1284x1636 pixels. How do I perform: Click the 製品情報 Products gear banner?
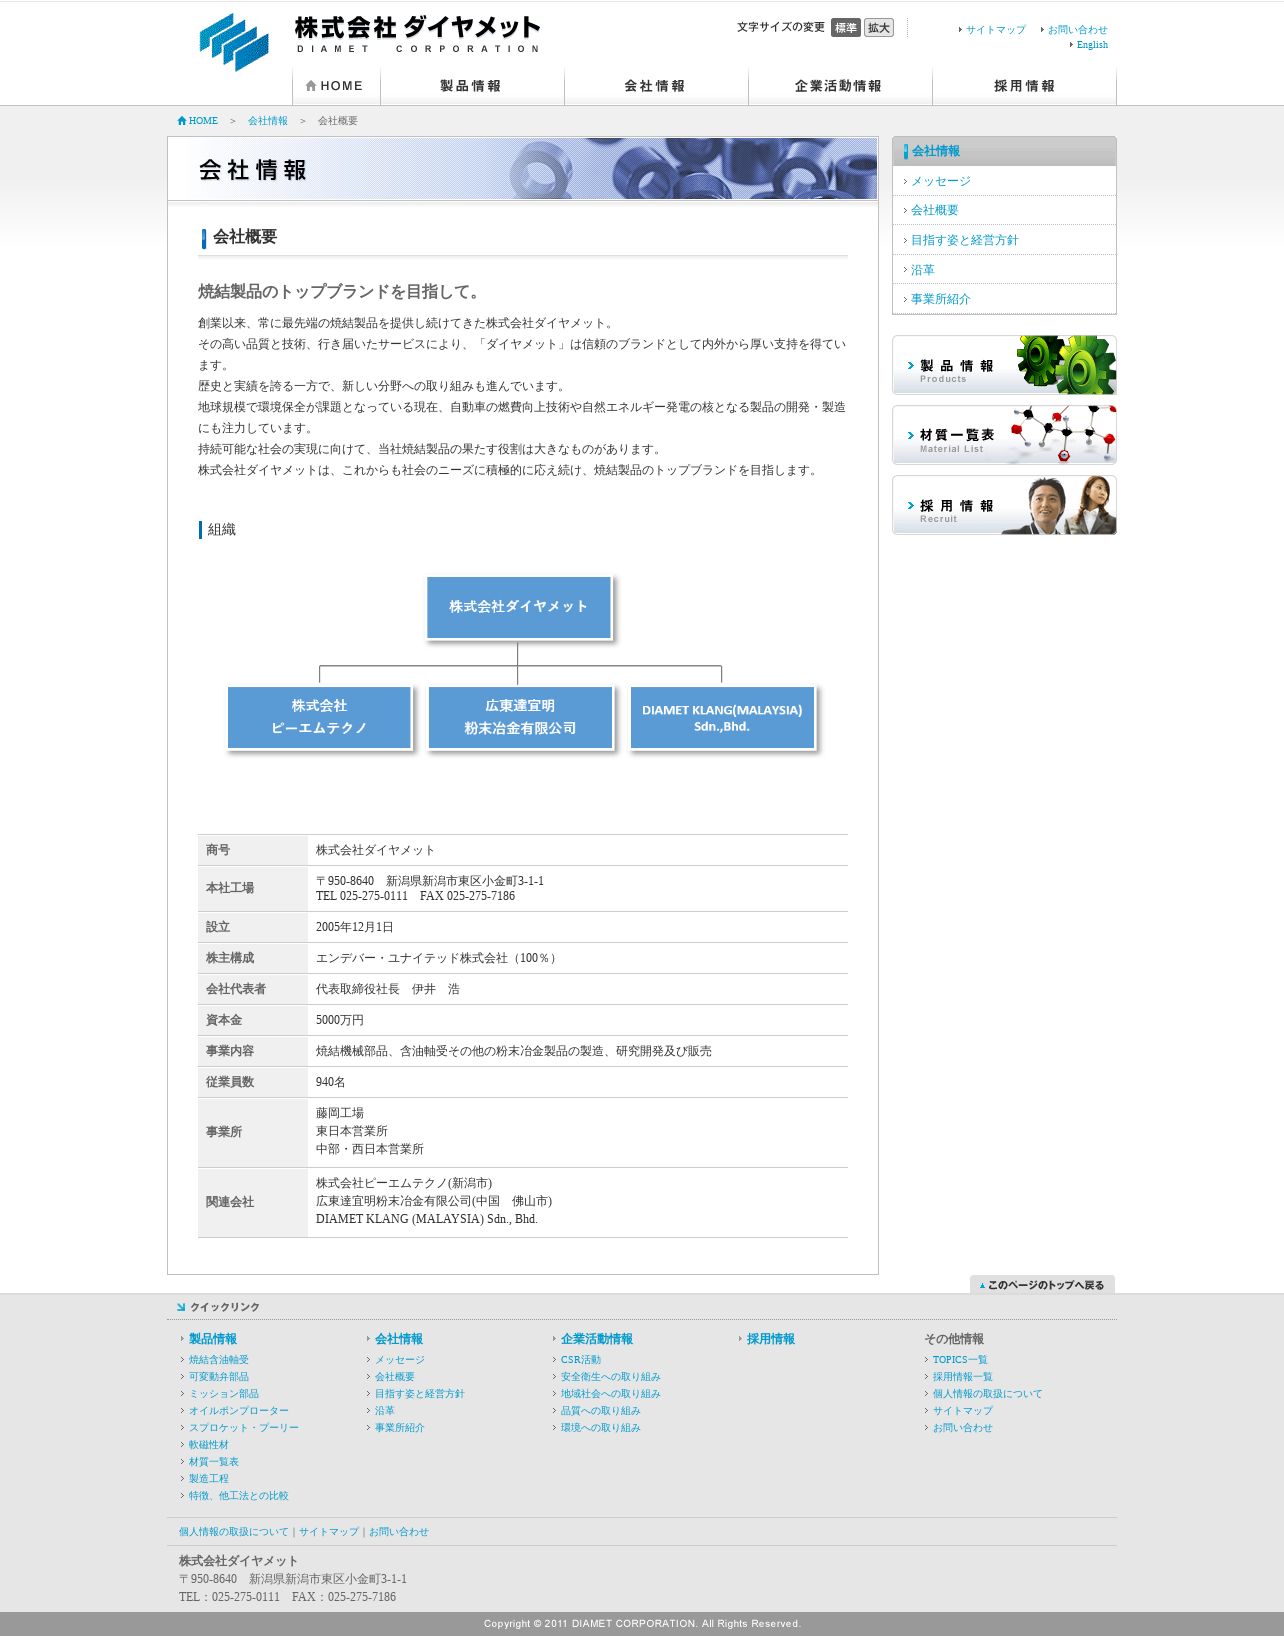click(1004, 365)
